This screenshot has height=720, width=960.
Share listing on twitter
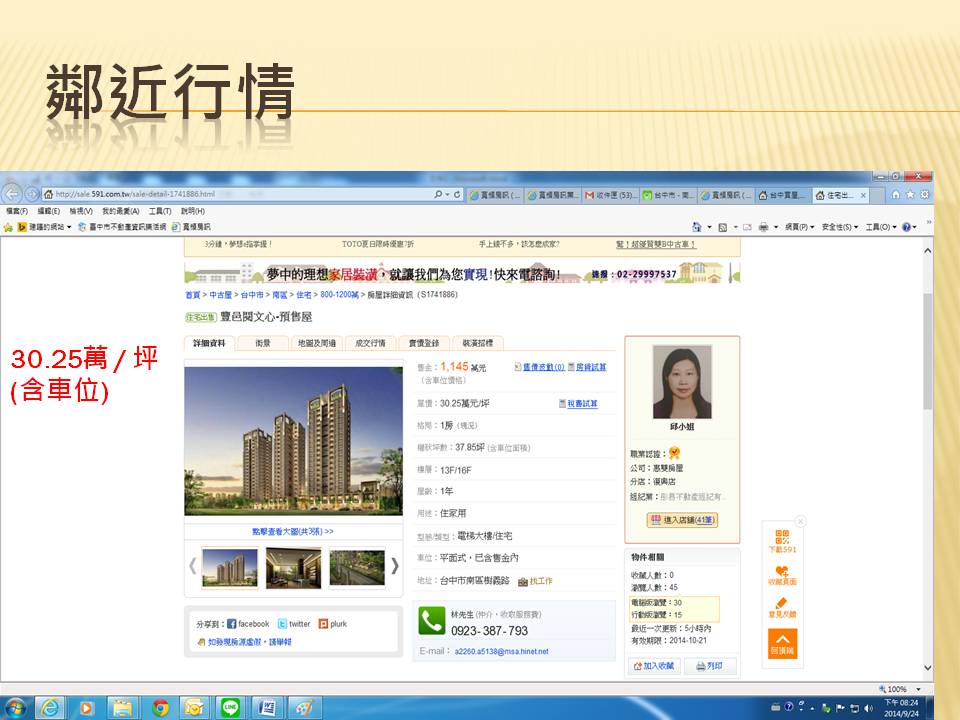(x=294, y=624)
